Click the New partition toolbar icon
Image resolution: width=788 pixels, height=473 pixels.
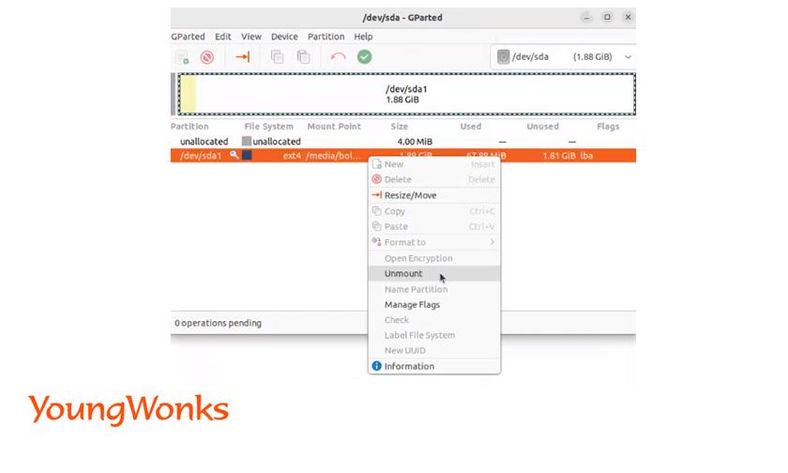(182, 57)
